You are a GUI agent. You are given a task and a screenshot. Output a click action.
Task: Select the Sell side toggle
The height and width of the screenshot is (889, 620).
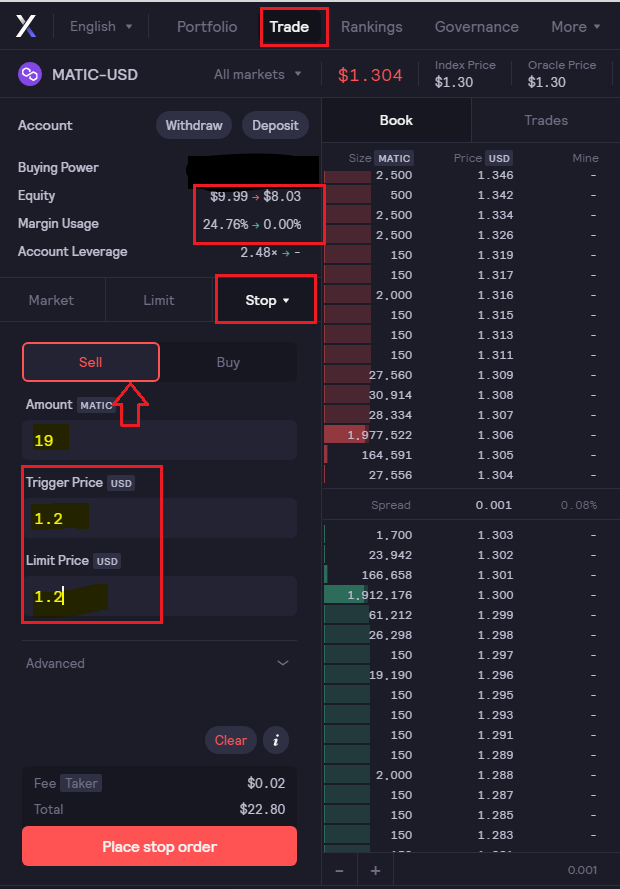click(x=91, y=362)
